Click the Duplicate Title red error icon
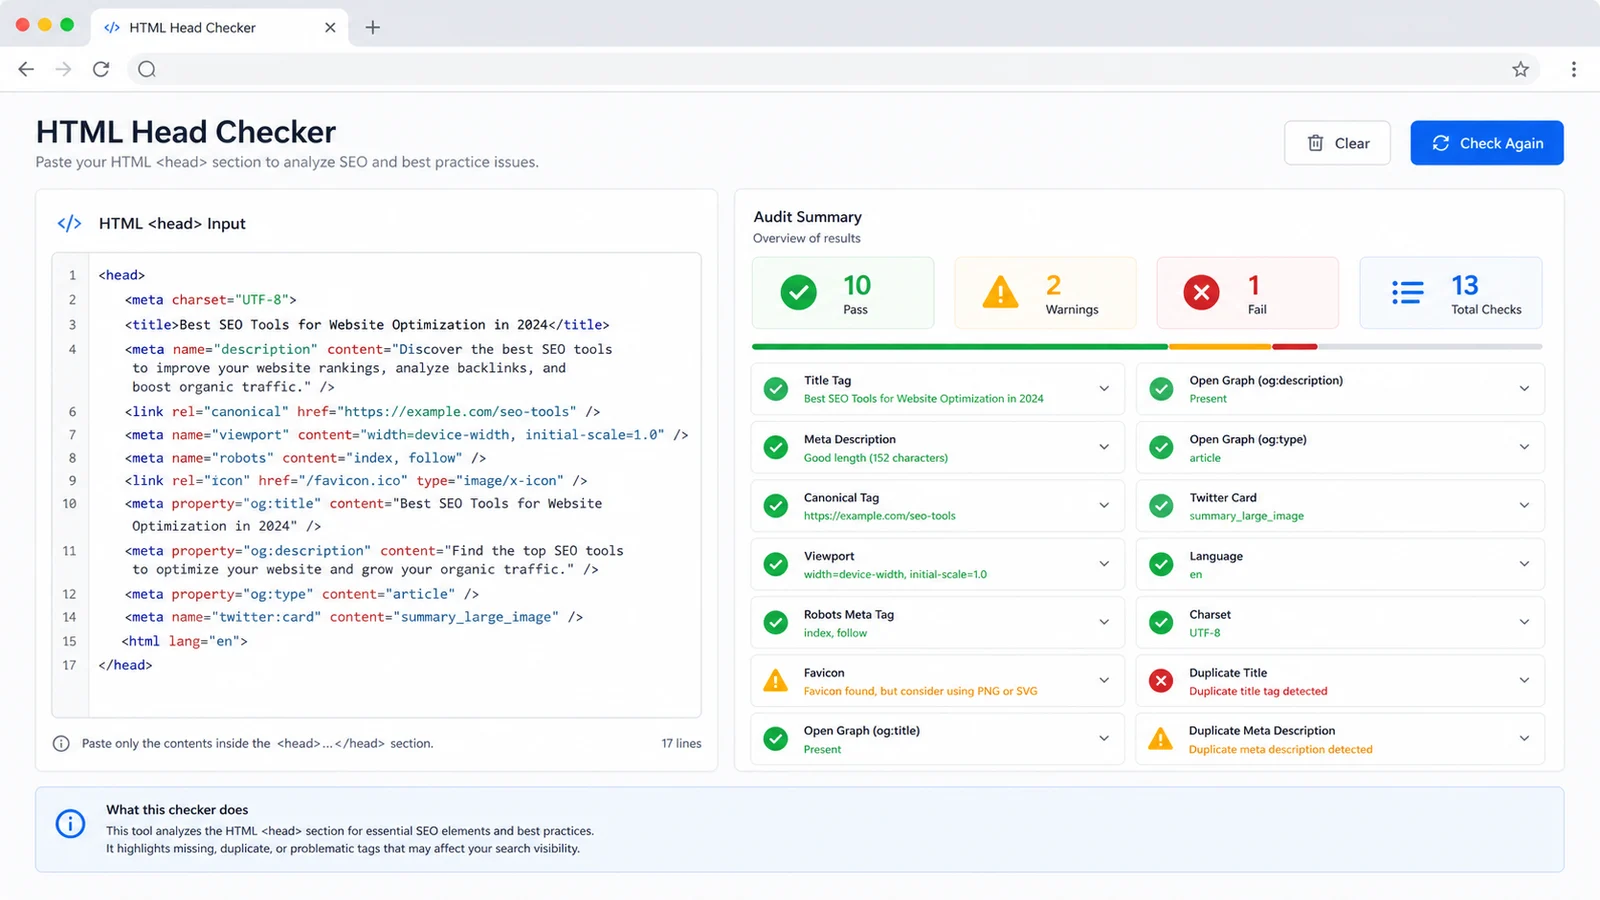Image resolution: width=1600 pixels, height=900 pixels. click(x=1161, y=681)
